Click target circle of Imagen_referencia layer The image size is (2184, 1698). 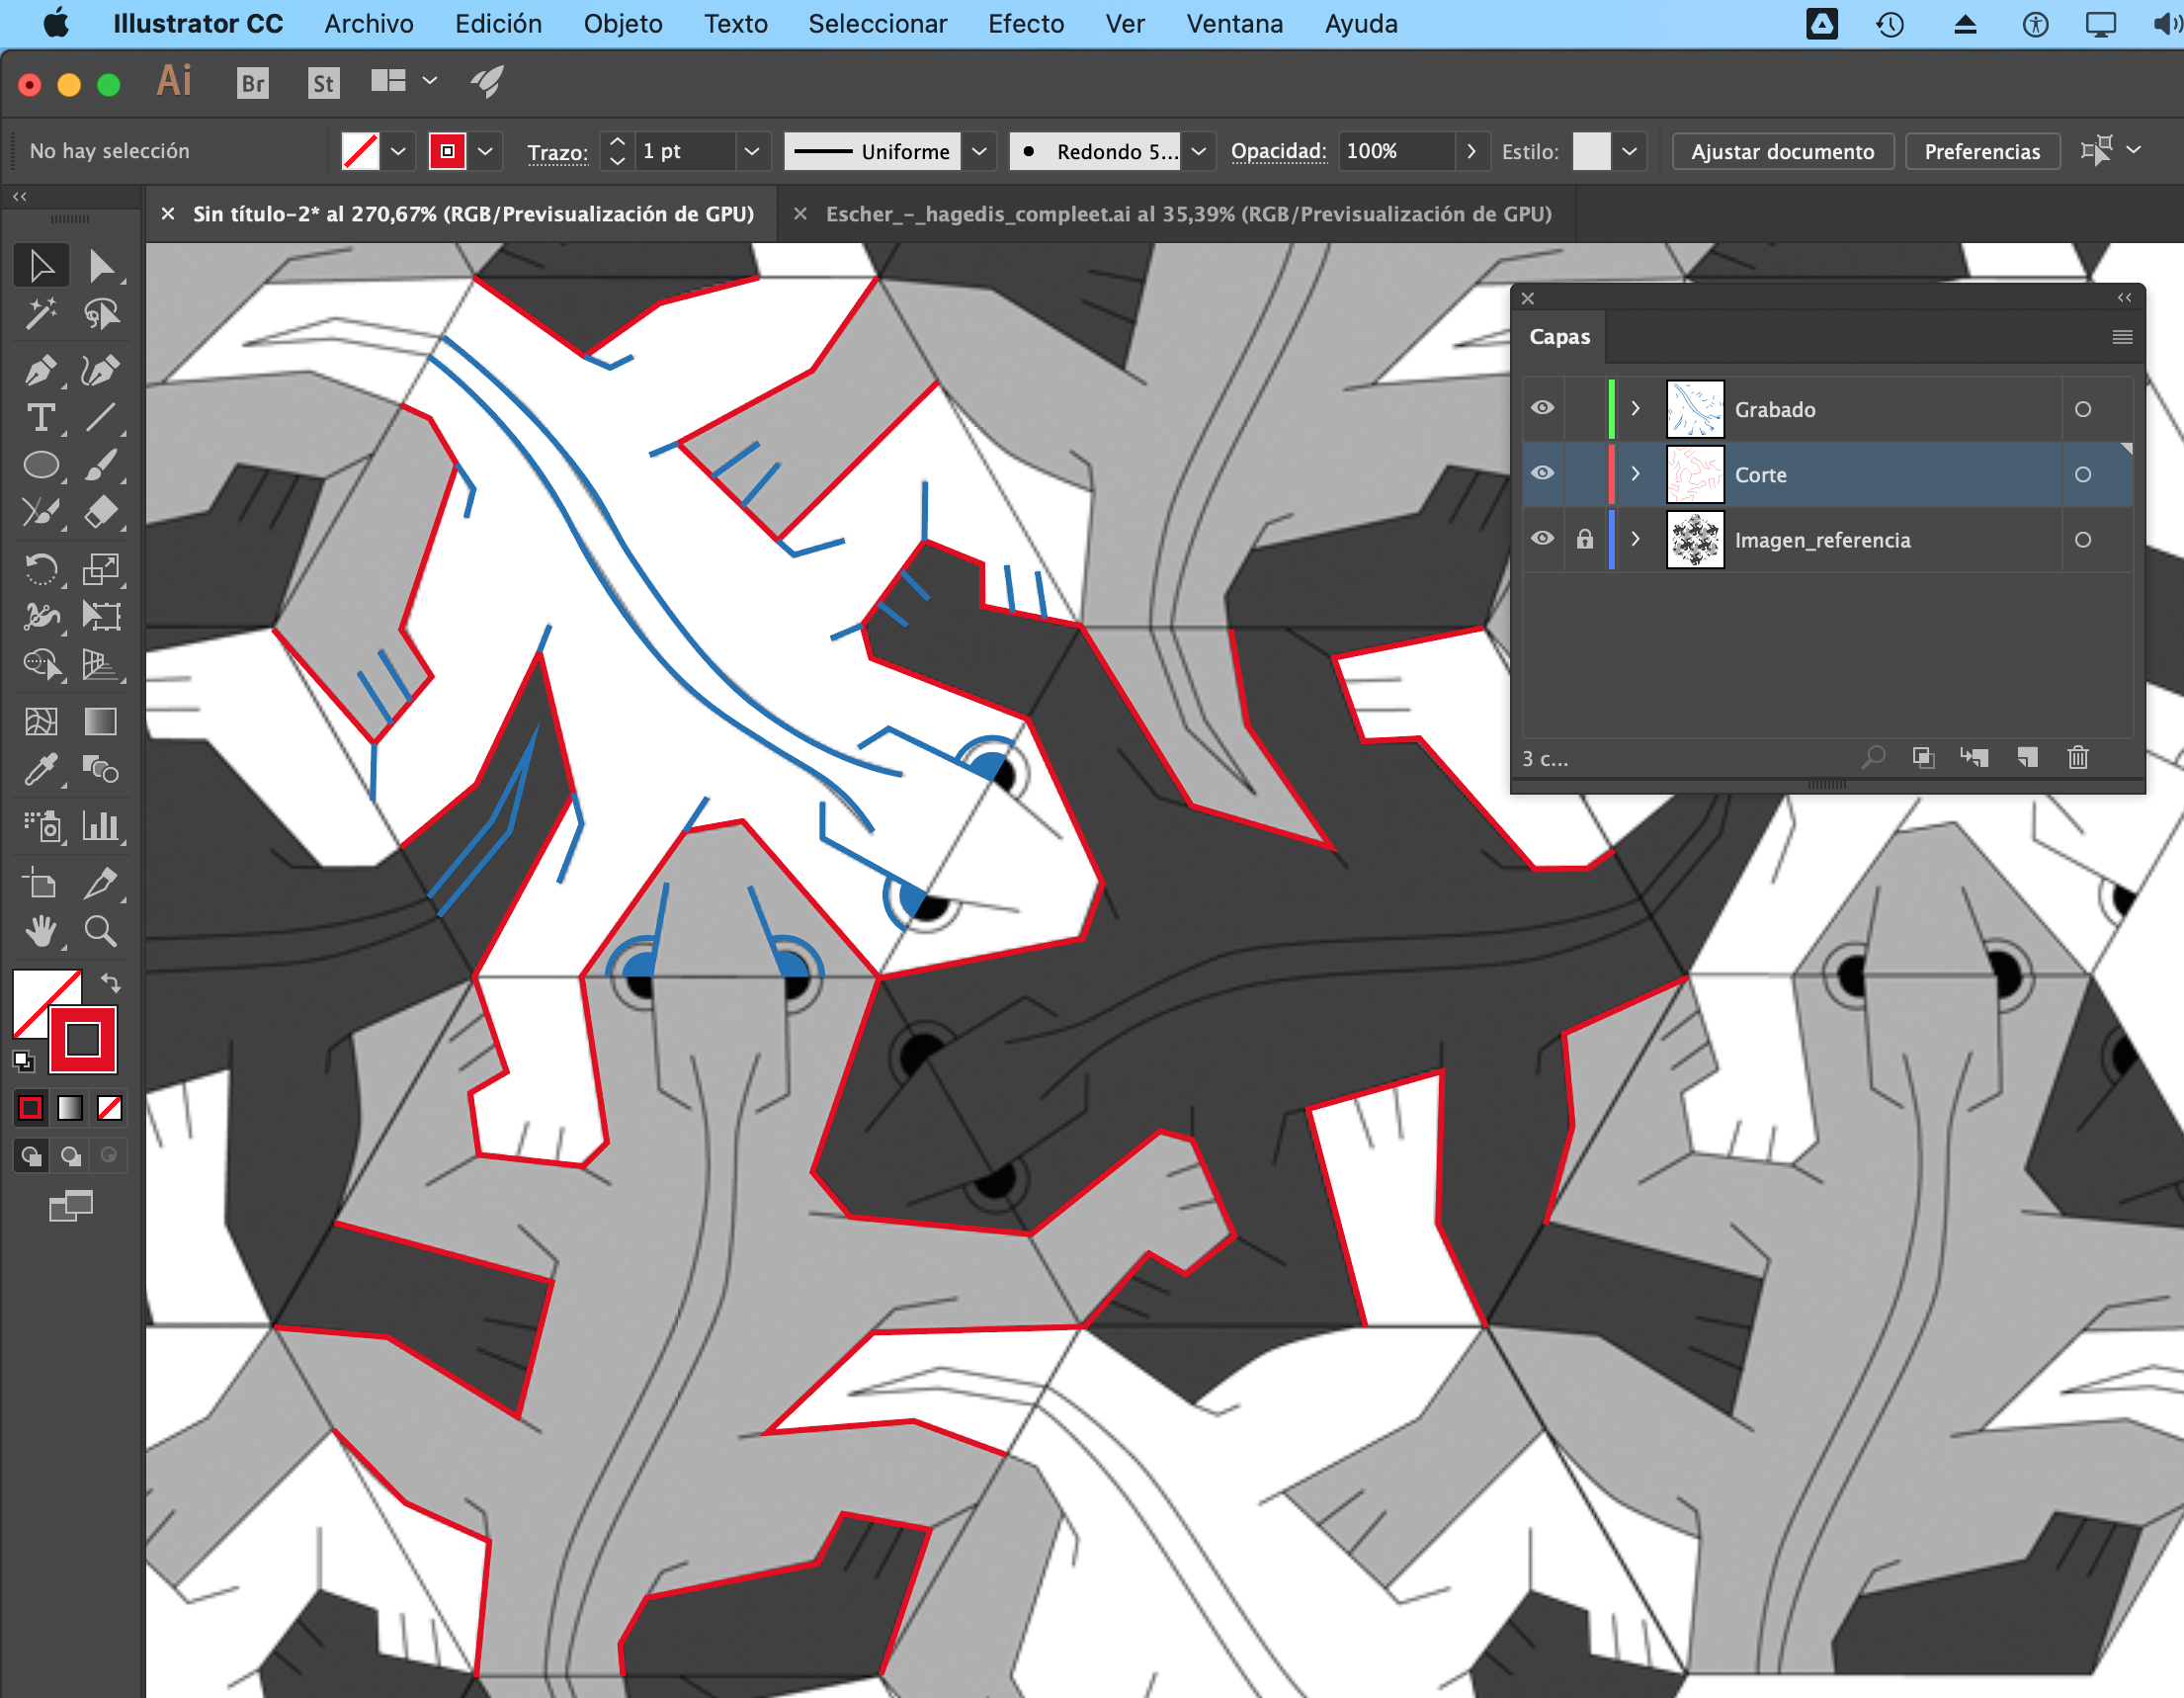2083,540
